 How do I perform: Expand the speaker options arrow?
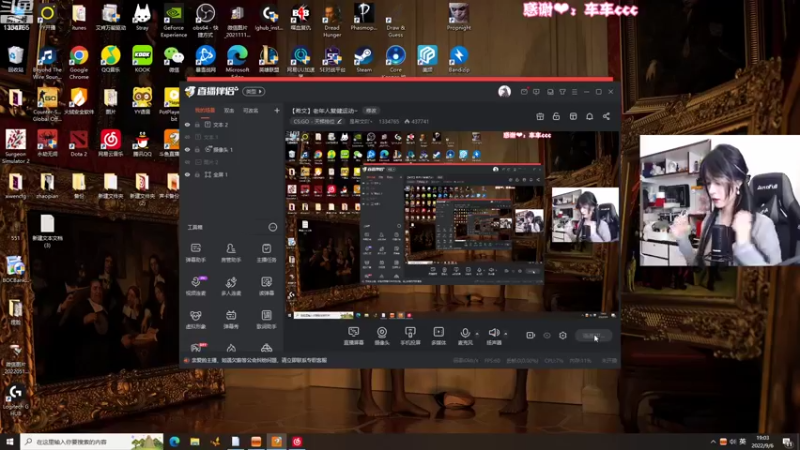point(506,334)
